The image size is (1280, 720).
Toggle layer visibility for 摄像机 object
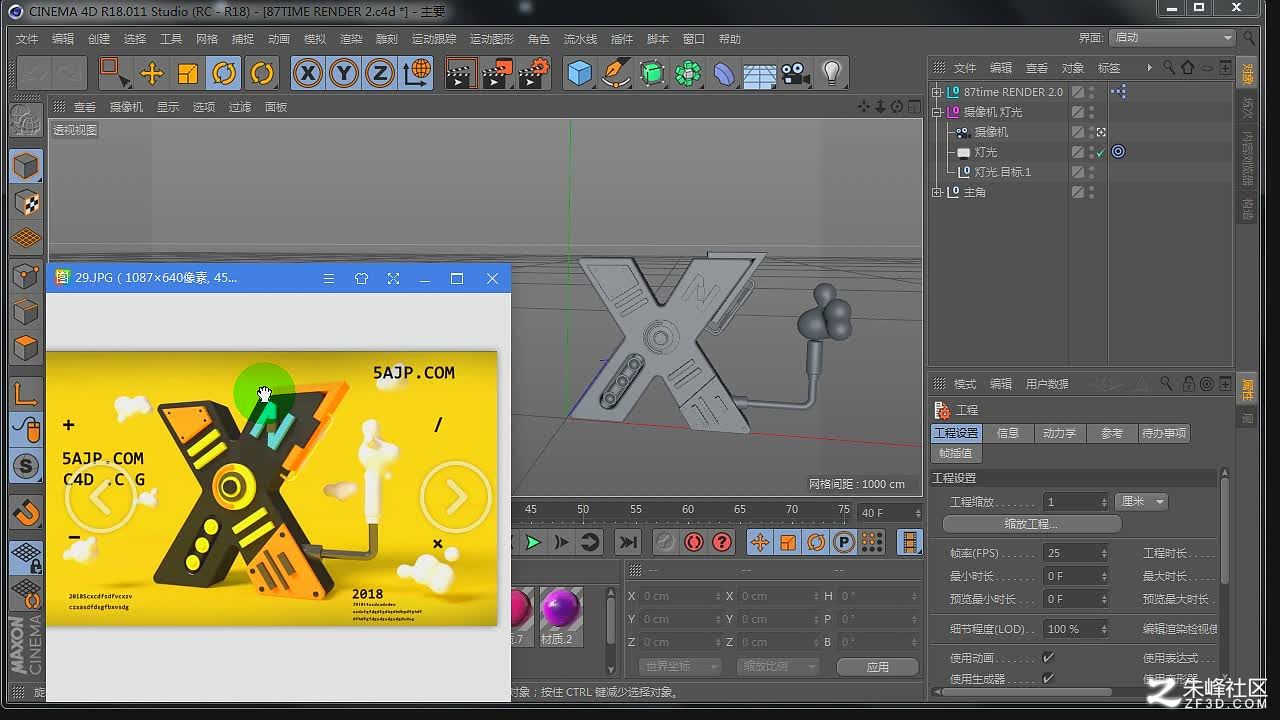click(1078, 132)
